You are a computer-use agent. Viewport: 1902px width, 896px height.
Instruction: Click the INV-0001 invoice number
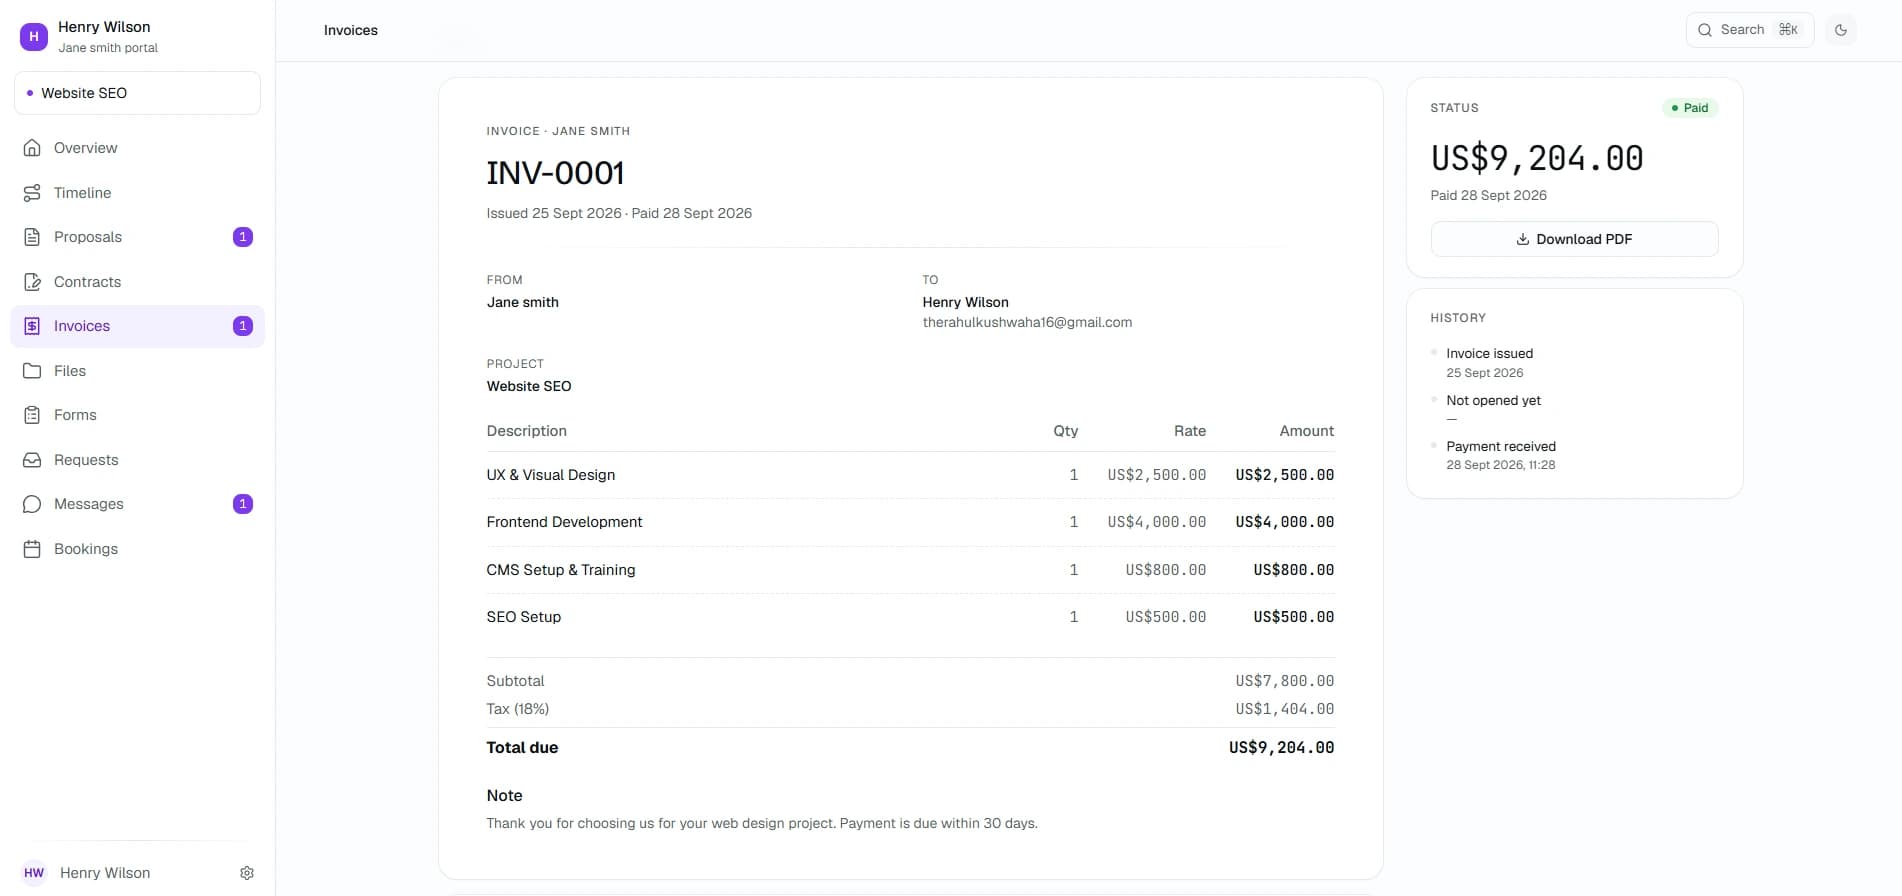pos(555,173)
